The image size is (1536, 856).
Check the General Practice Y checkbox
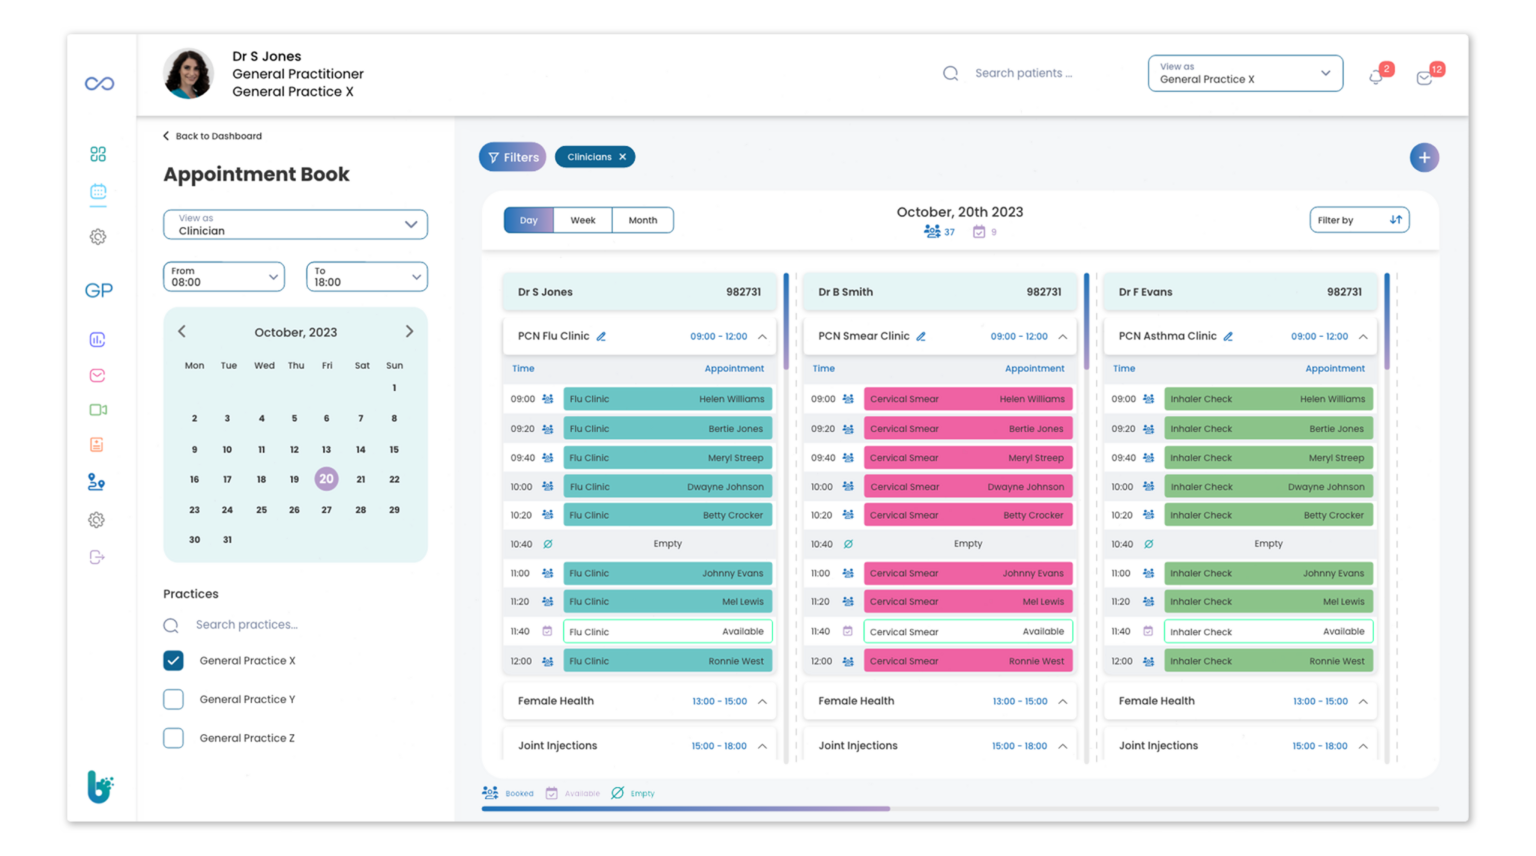pos(173,699)
